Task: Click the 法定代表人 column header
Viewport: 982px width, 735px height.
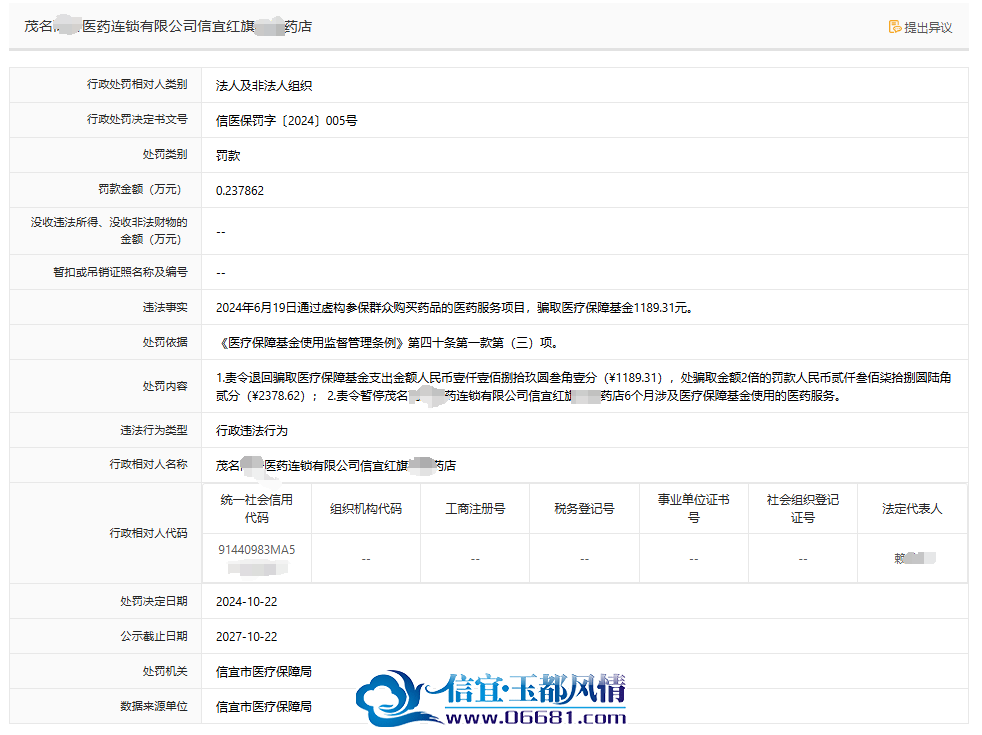Action: click(x=912, y=508)
